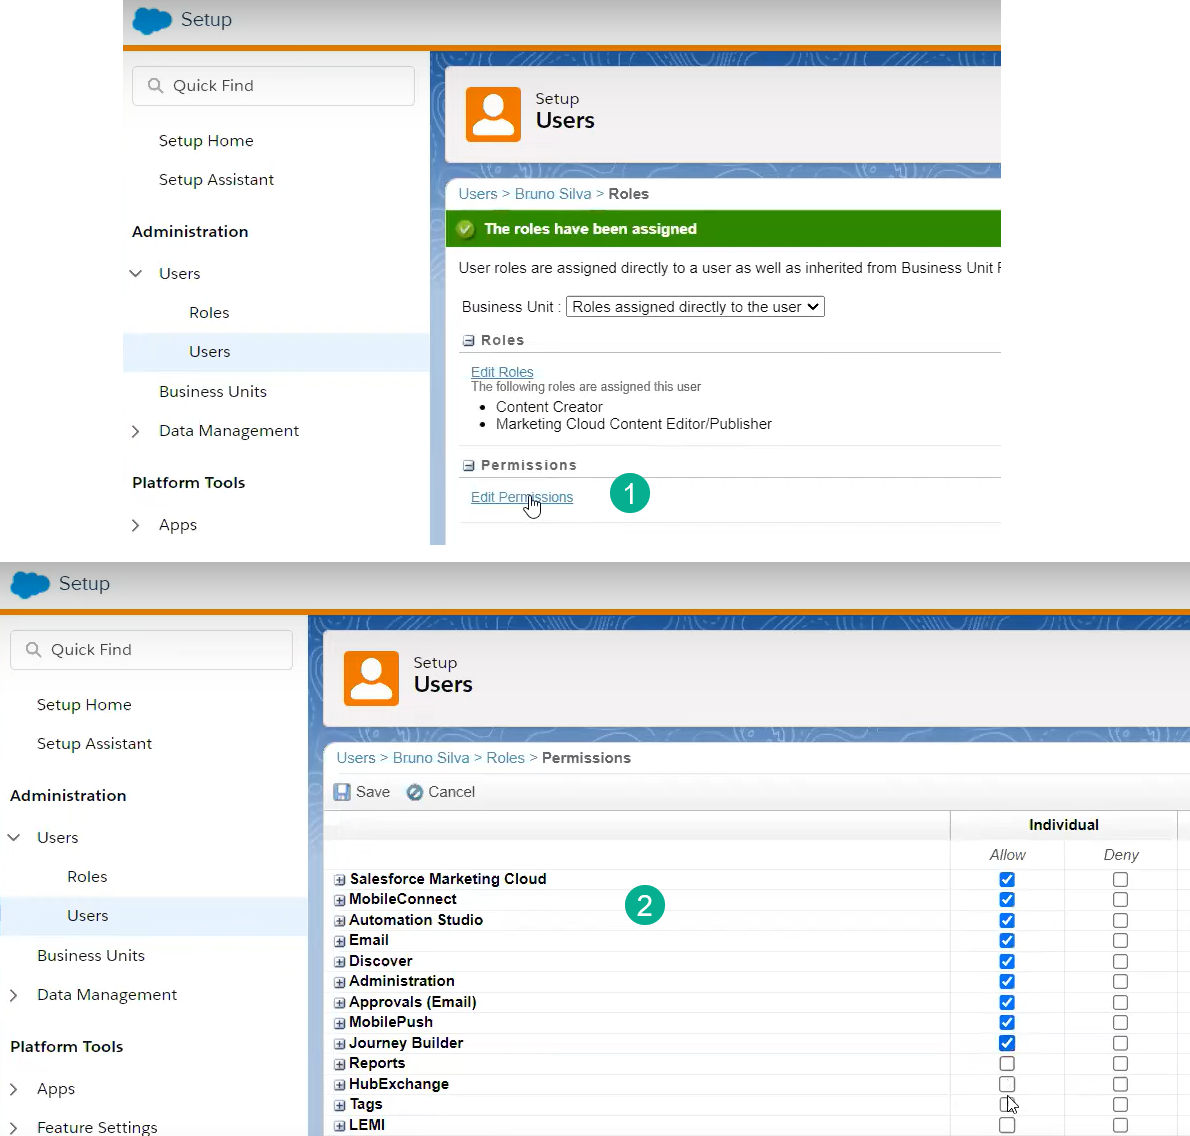Uncheck Allow for Journey Builder
This screenshot has height=1136, width=1190.
point(1006,1043)
